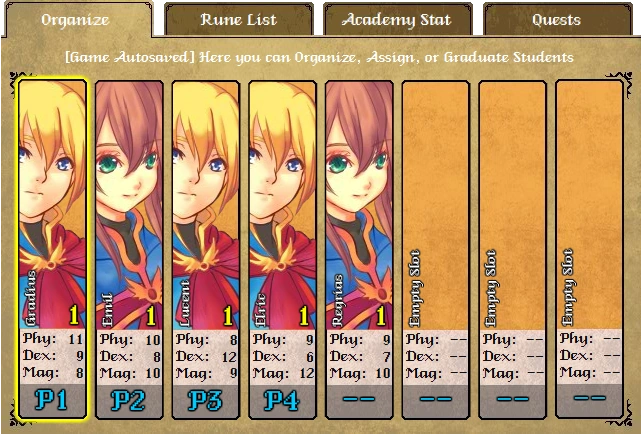Click the P2 party slot badge
Viewport: 641px width, 434px height.
(x=129, y=400)
